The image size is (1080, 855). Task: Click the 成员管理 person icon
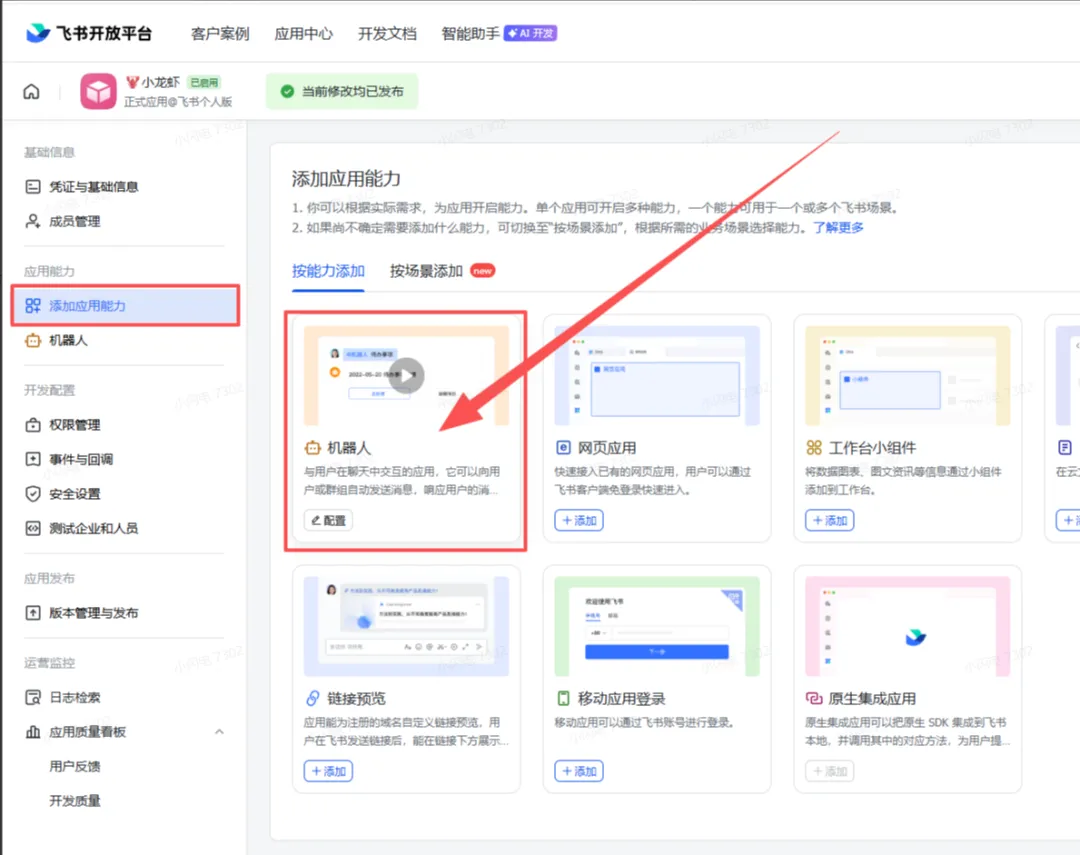[32, 221]
